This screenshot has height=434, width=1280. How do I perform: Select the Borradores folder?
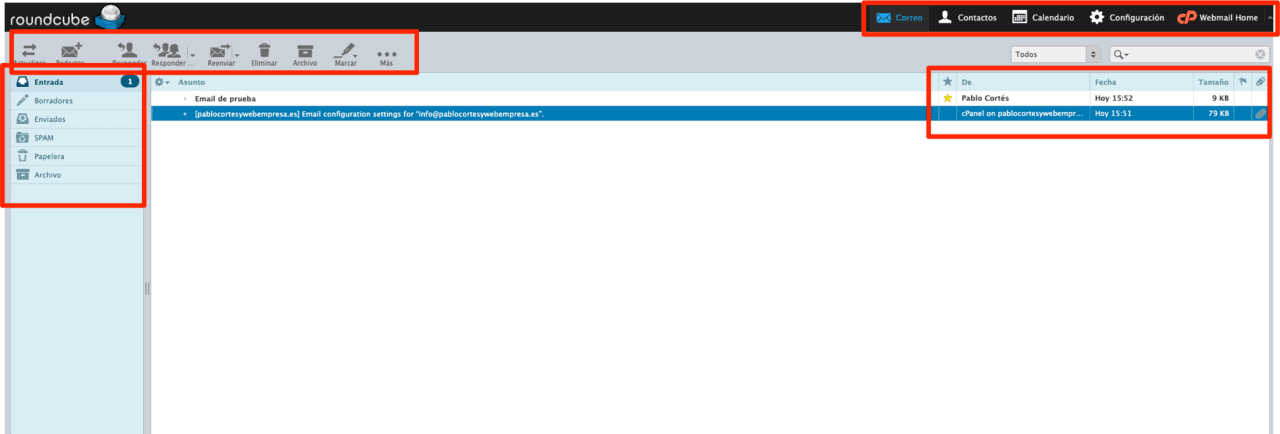pos(53,100)
